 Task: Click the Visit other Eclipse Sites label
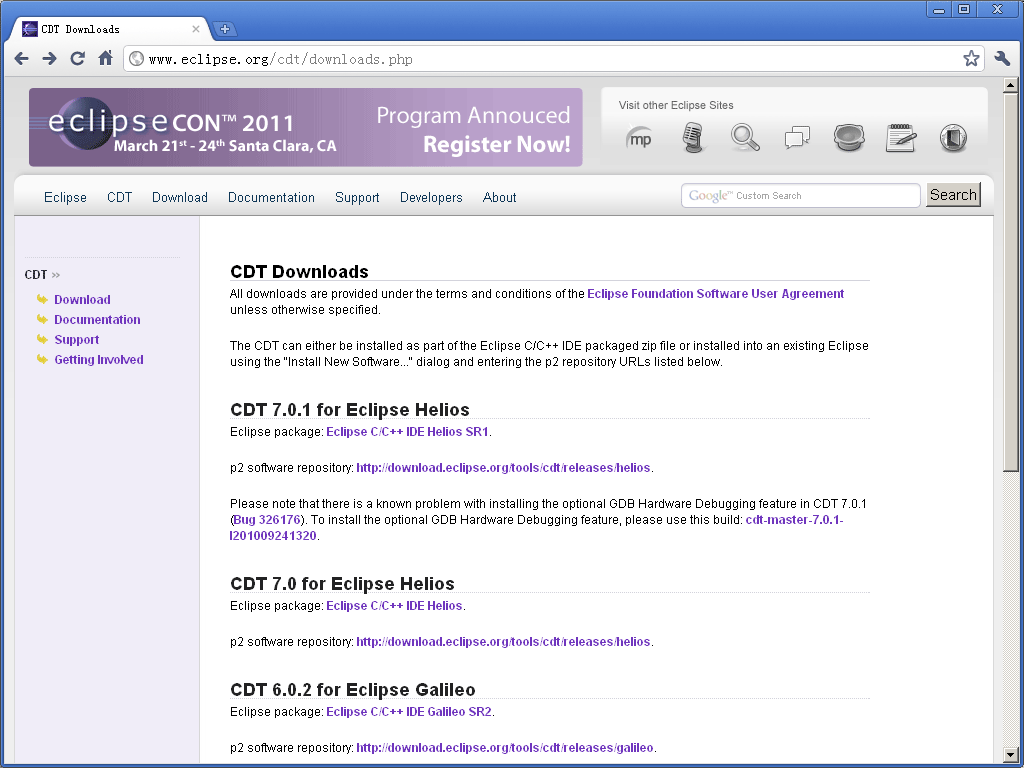pos(676,105)
